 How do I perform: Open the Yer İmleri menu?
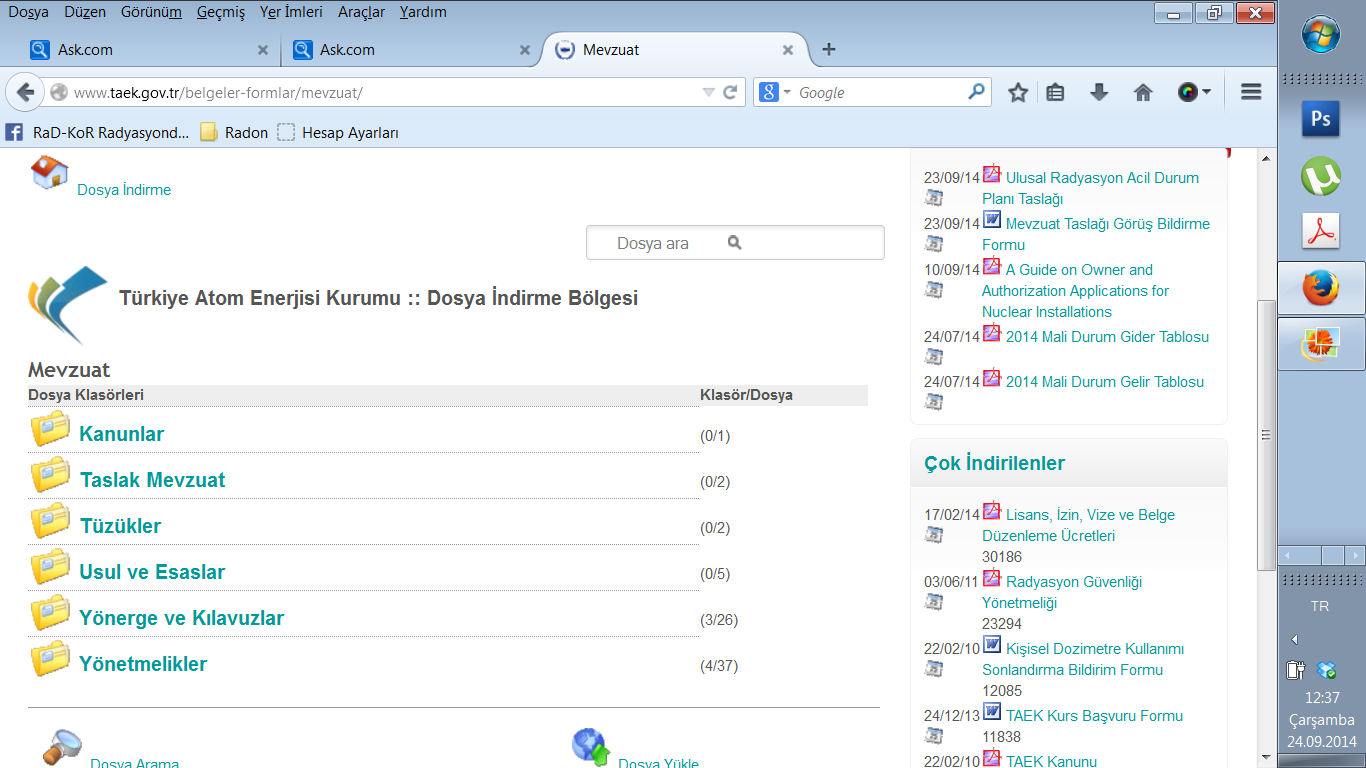290,12
